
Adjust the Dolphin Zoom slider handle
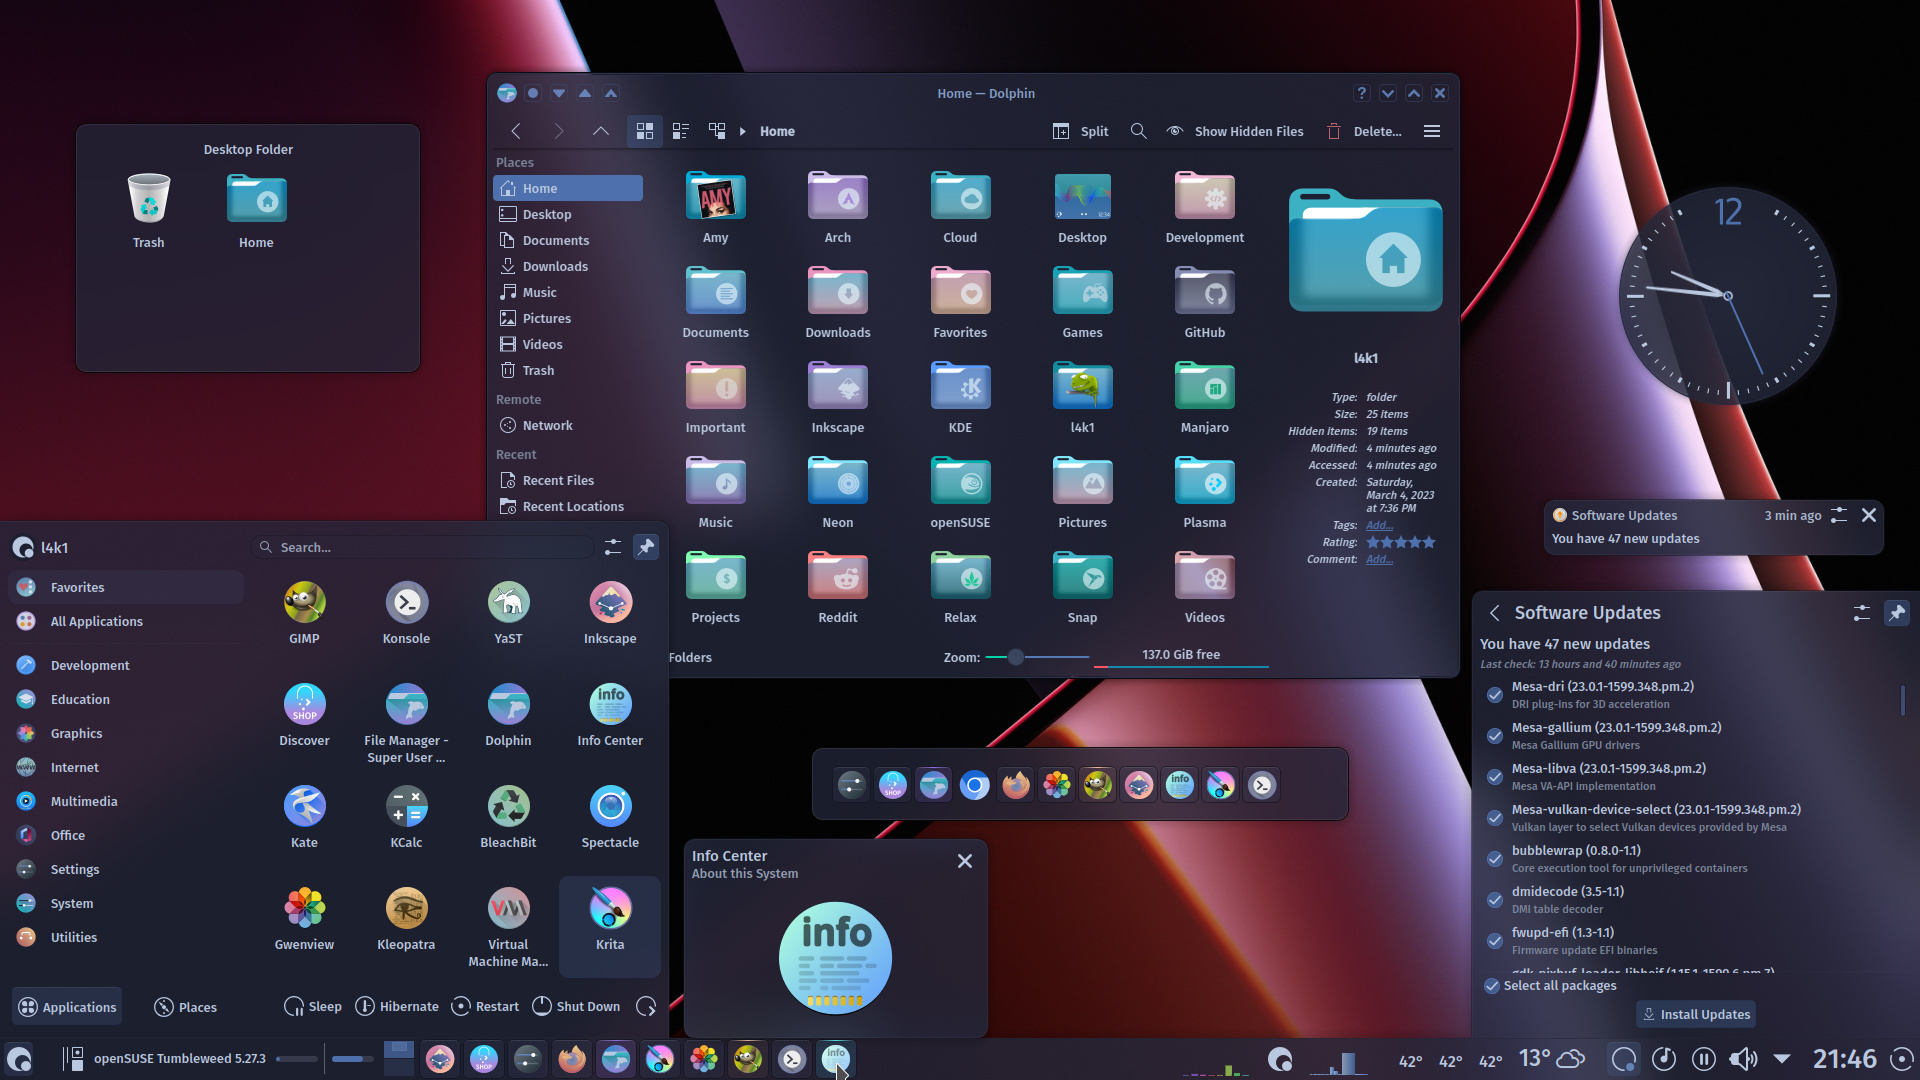1015,657
